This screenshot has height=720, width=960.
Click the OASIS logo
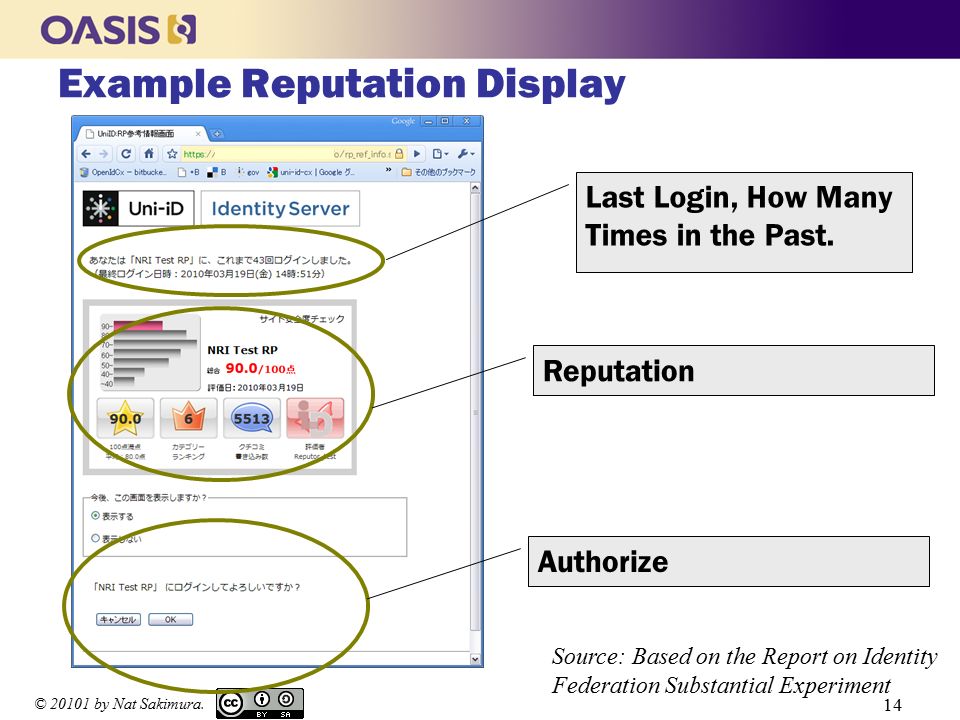(118, 30)
